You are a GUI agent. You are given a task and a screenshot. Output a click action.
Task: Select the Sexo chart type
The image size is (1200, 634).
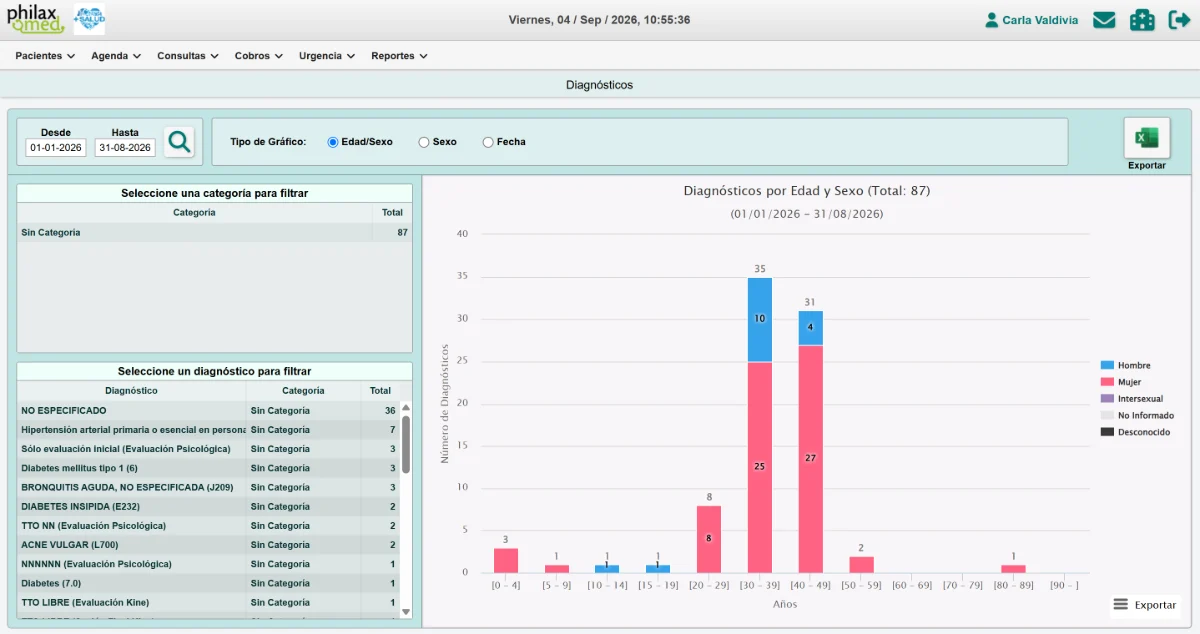click(424, 142)
